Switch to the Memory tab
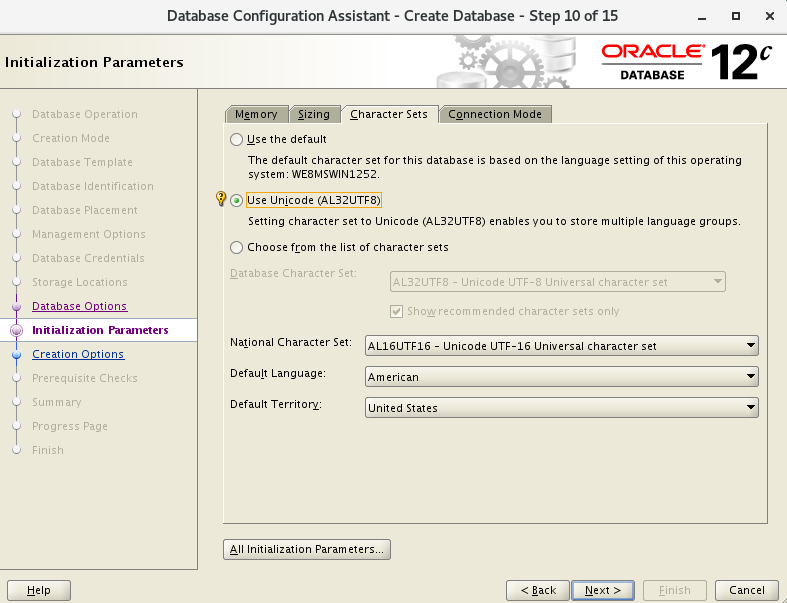This screenshot has height=603, width=787. (256, 114)
